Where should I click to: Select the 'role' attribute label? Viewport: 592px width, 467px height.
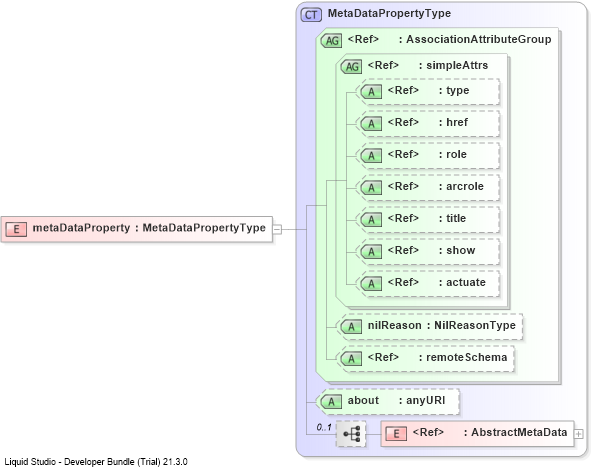(456, 154)
